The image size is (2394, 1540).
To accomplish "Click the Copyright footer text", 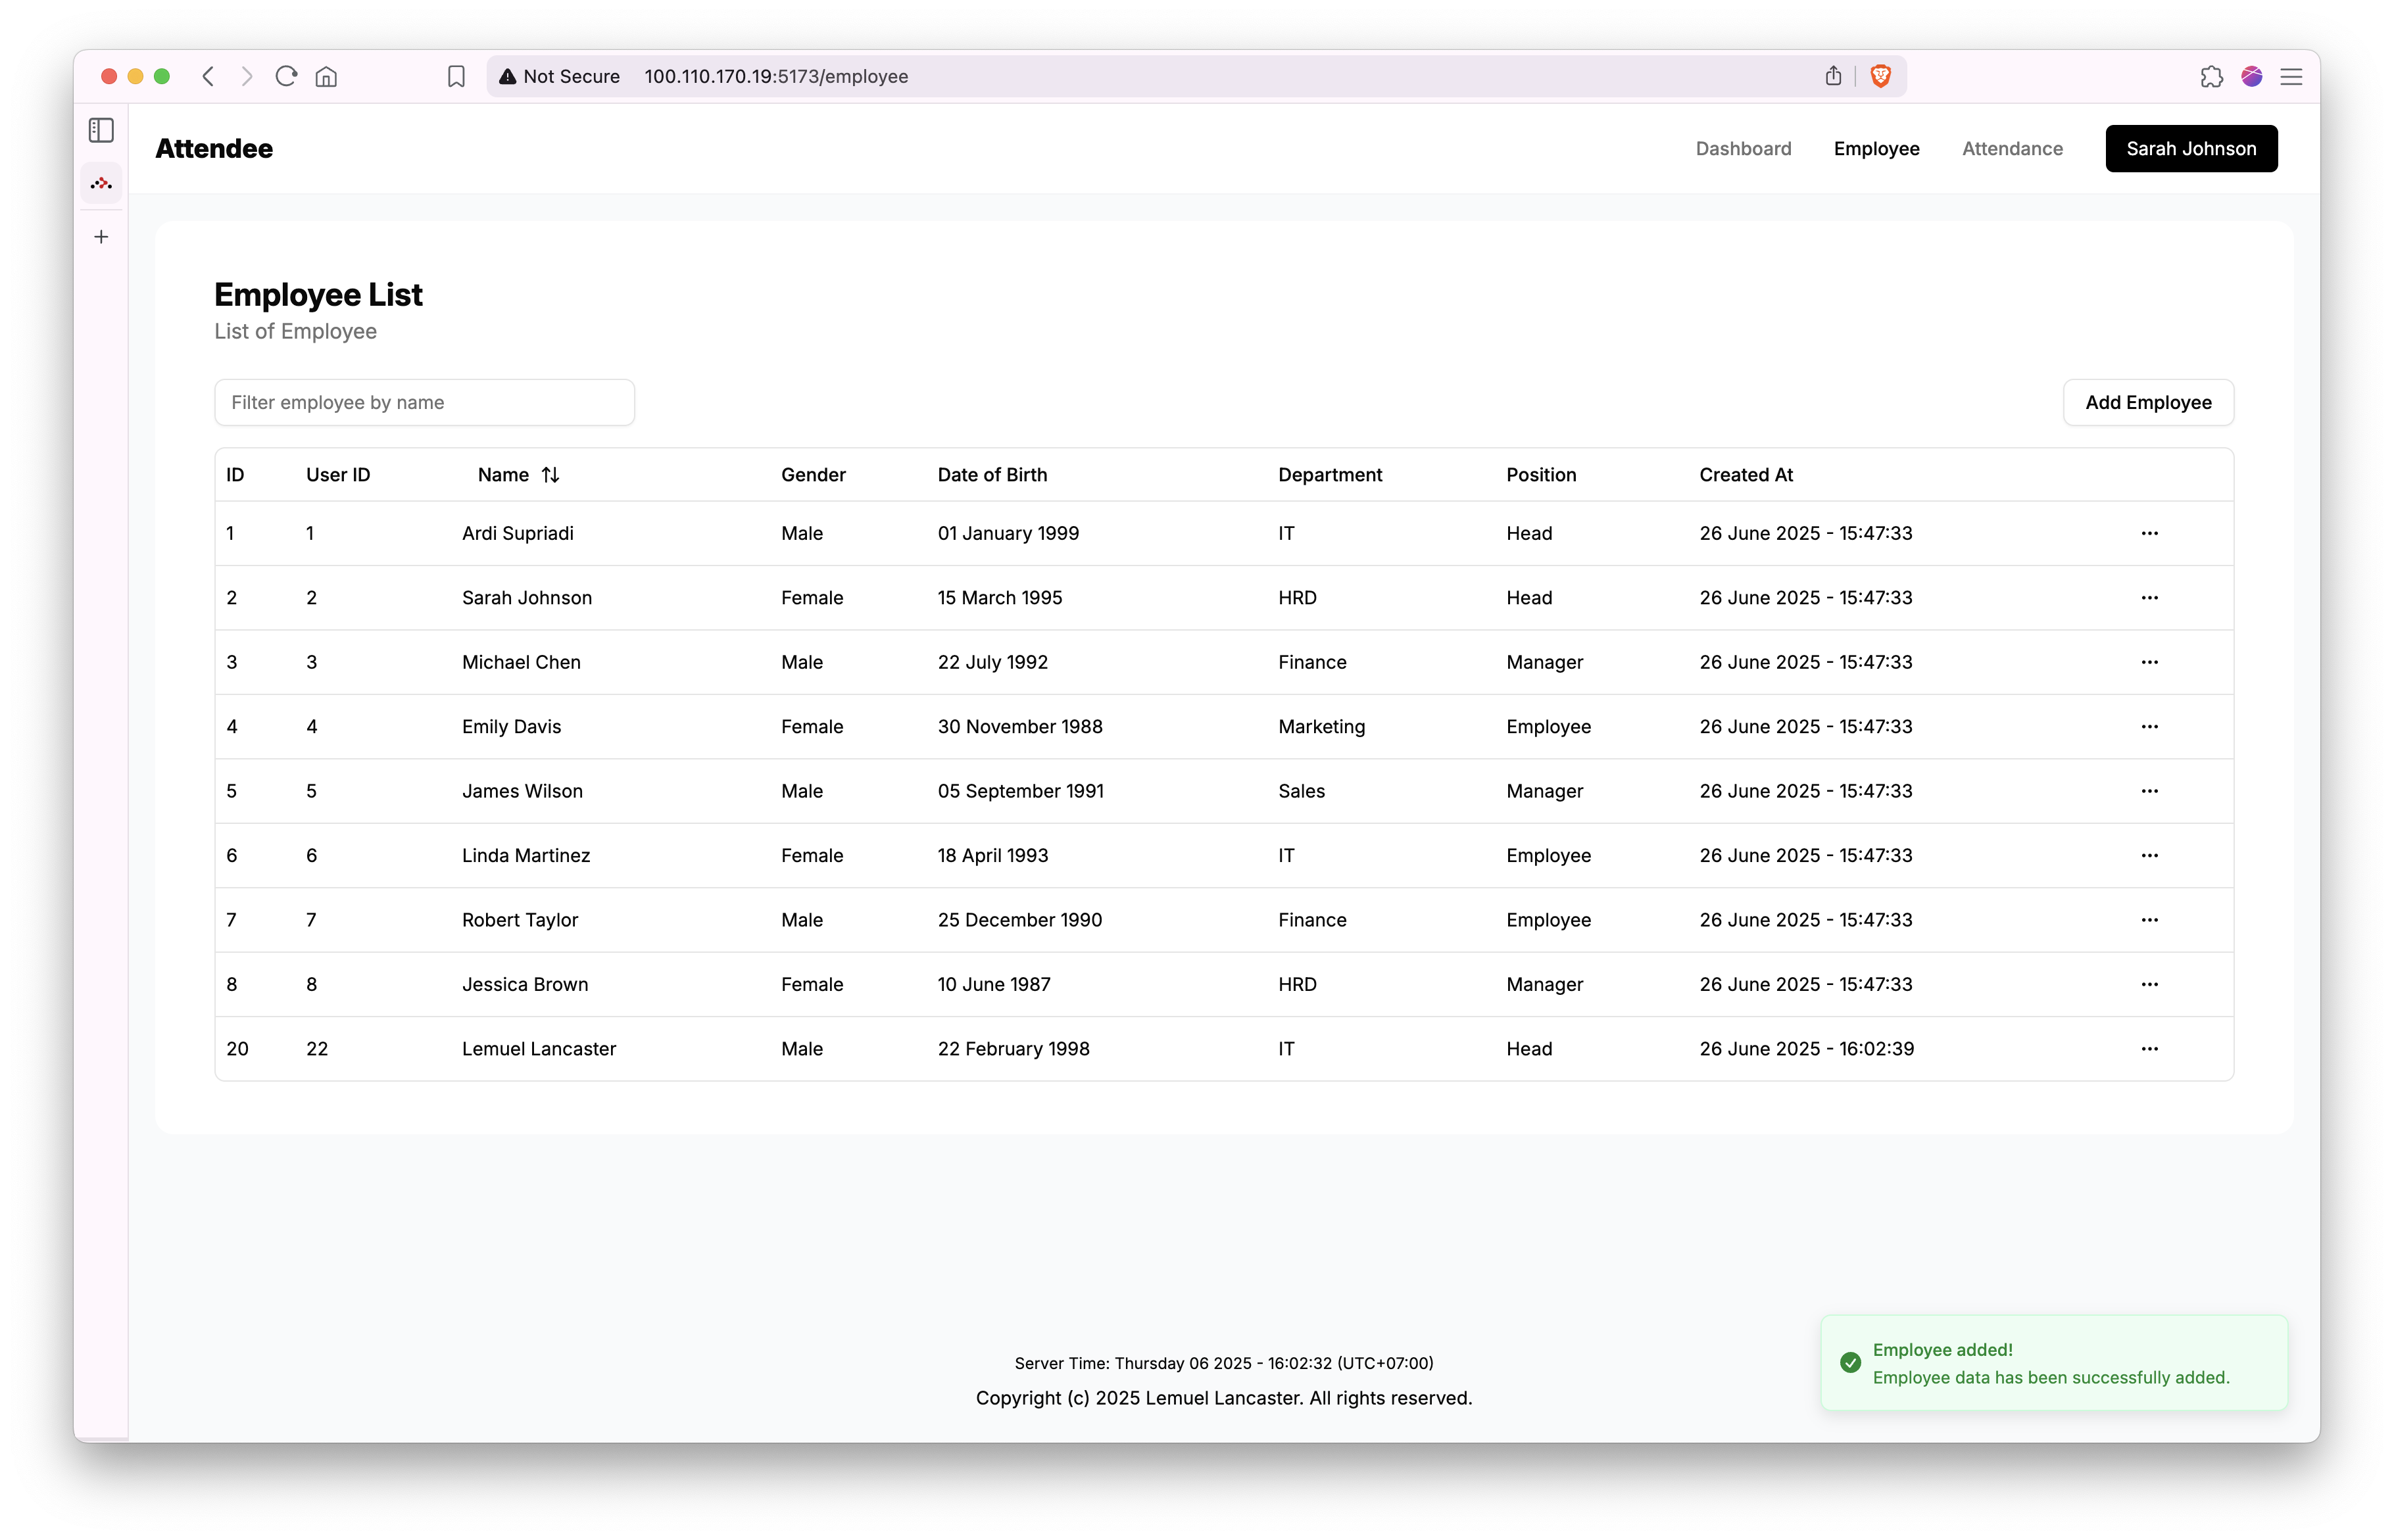I will click(1224, 1398).
